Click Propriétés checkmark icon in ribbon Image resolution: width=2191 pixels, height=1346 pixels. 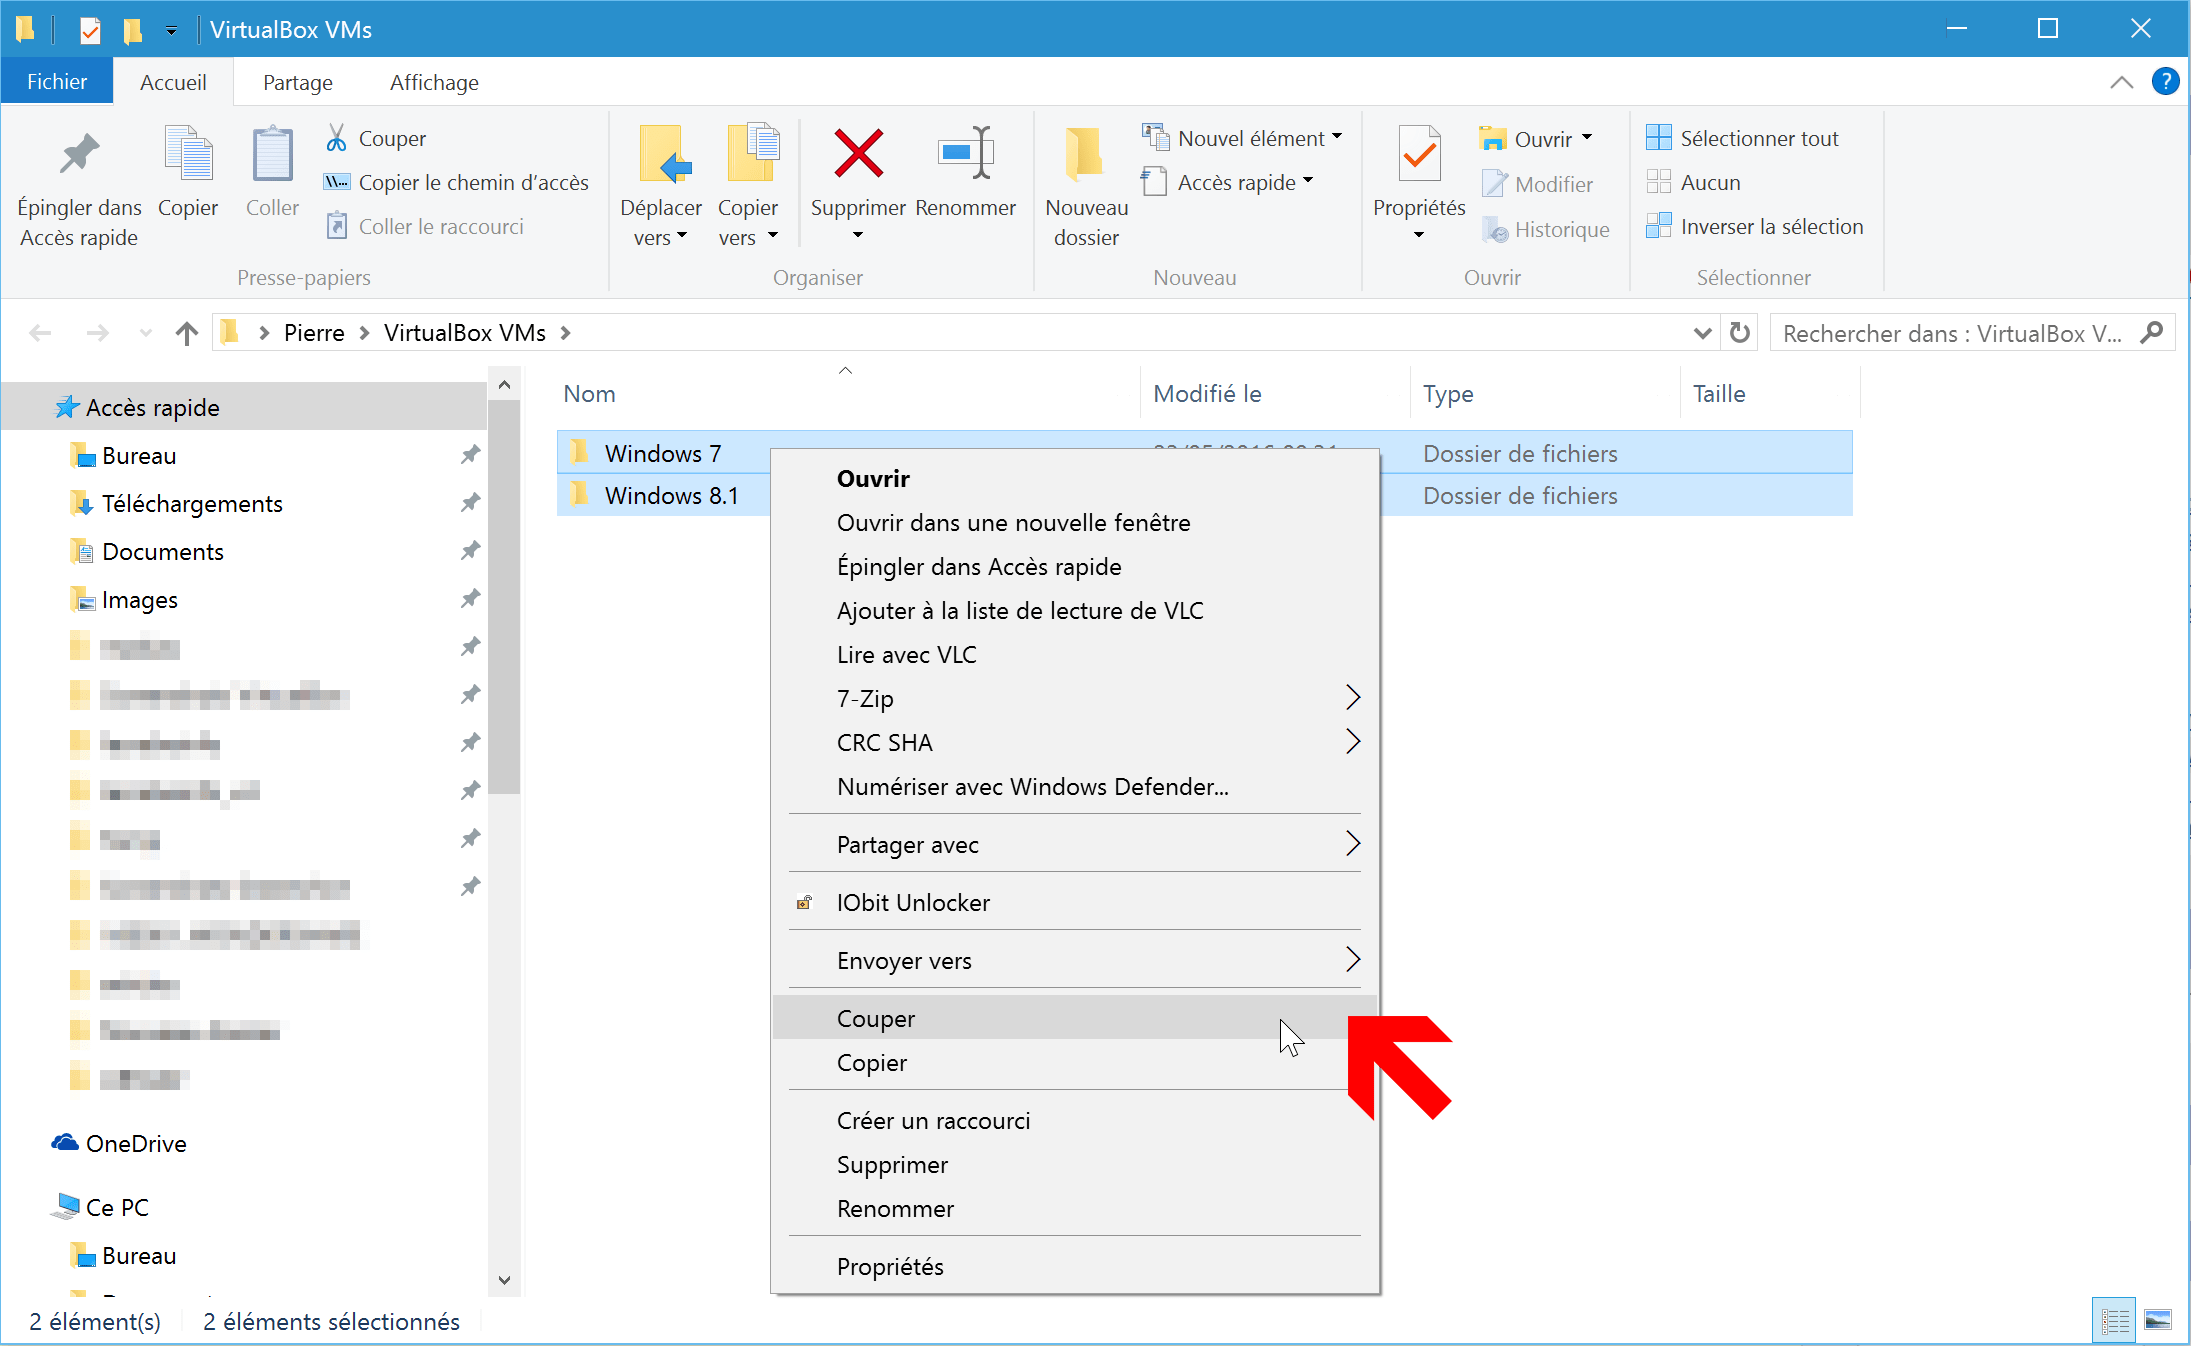[x=1419, y=155]
